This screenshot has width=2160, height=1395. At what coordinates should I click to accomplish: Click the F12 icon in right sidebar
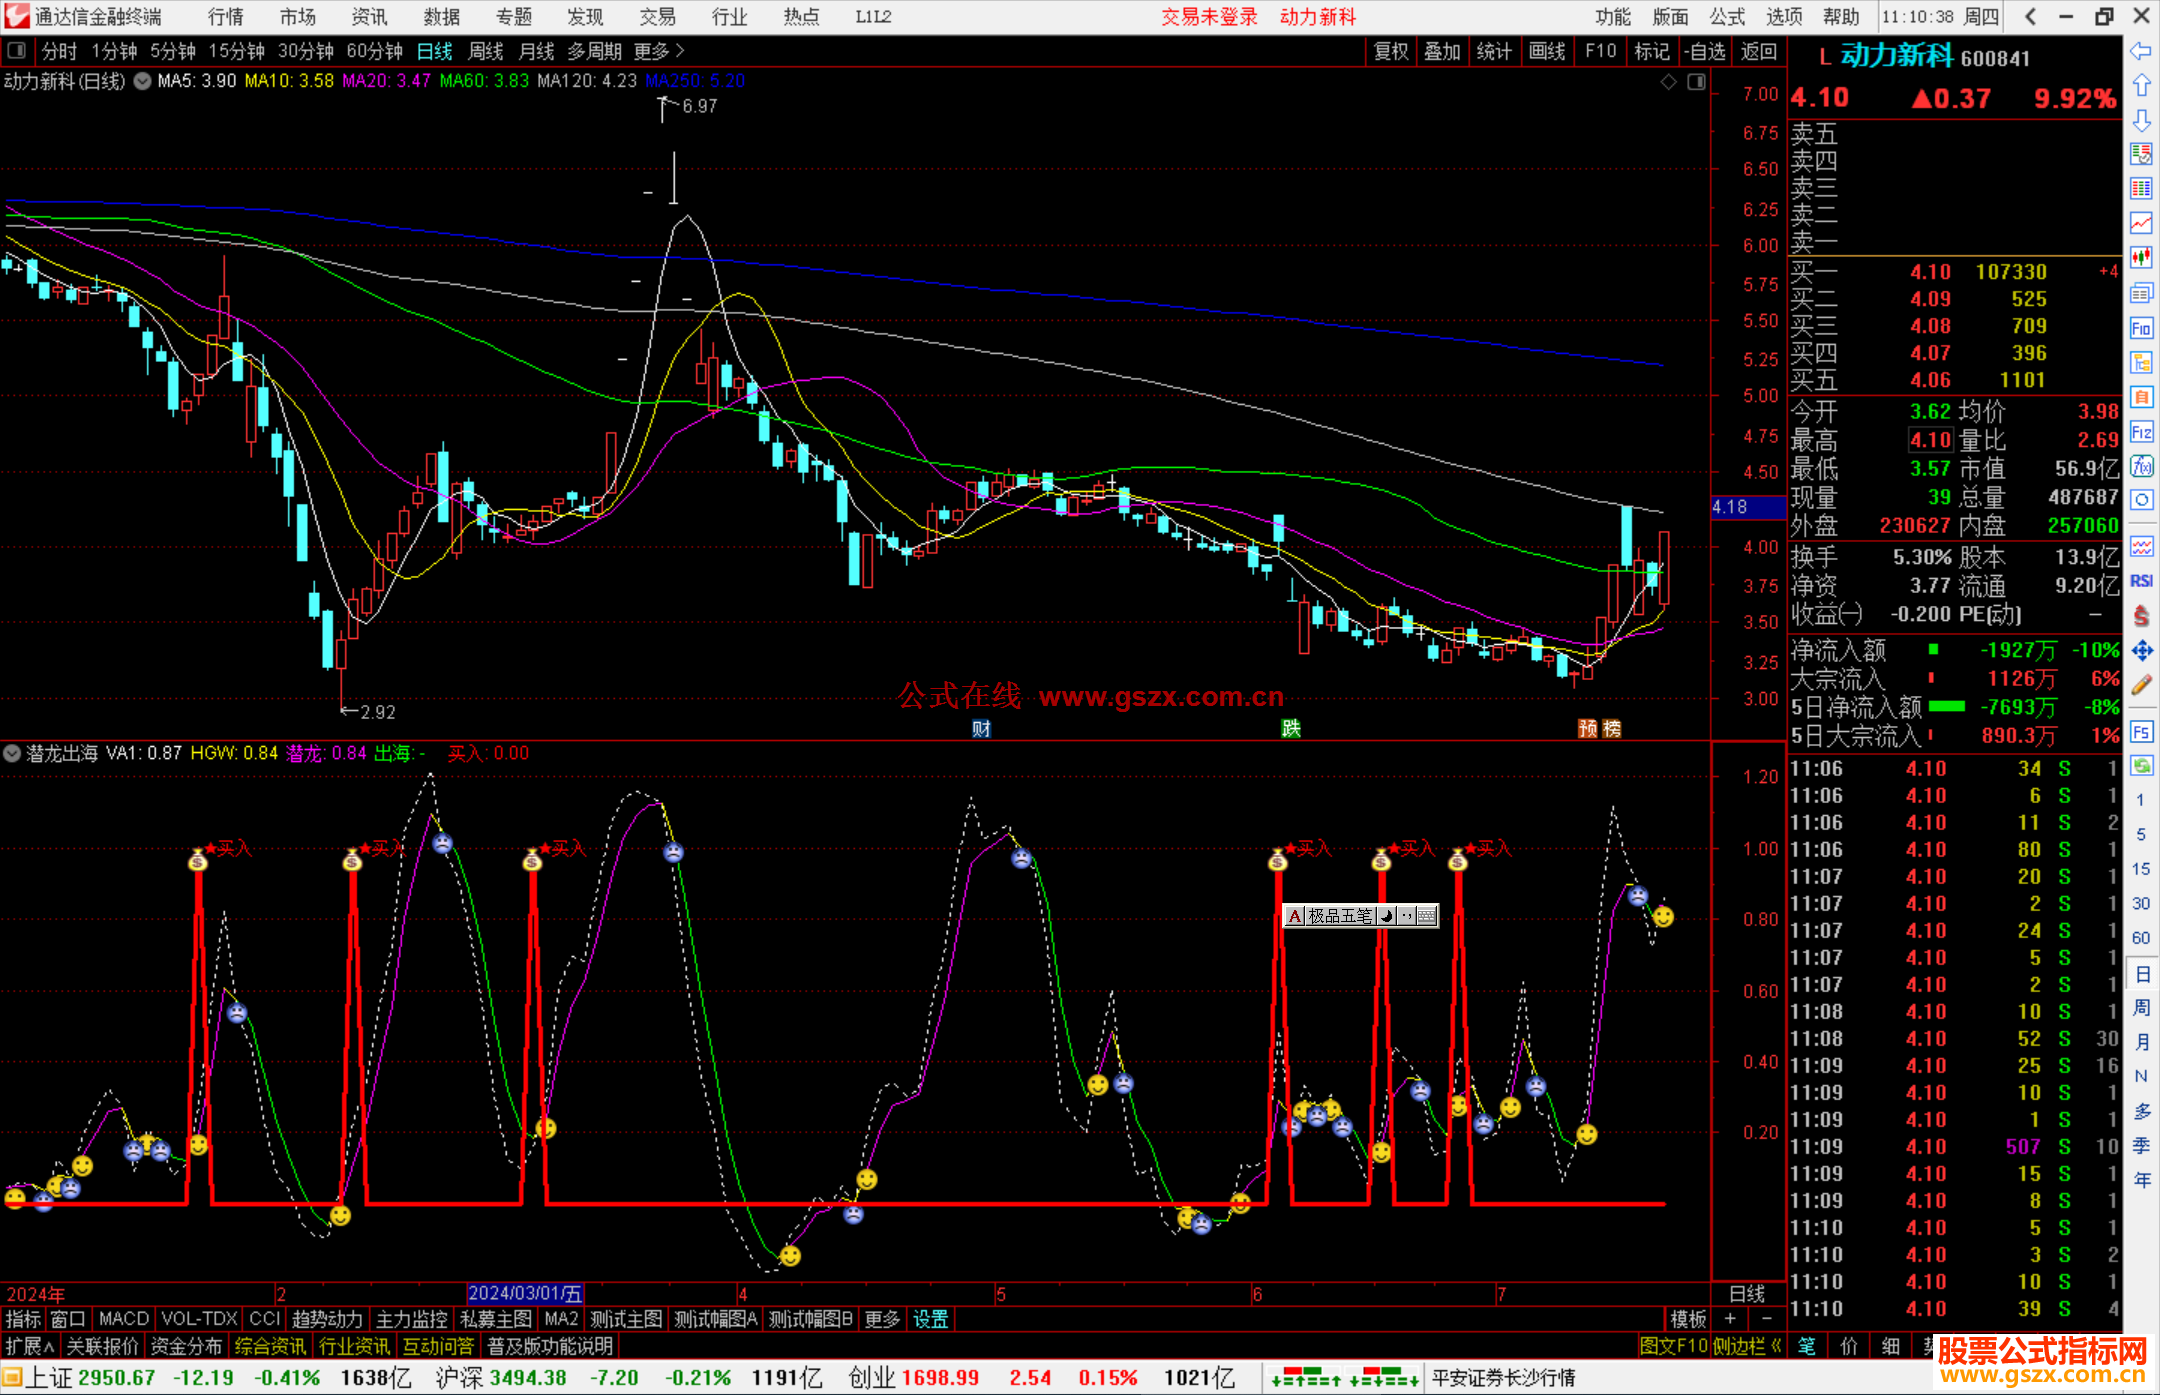click(x=2141, y=433)
